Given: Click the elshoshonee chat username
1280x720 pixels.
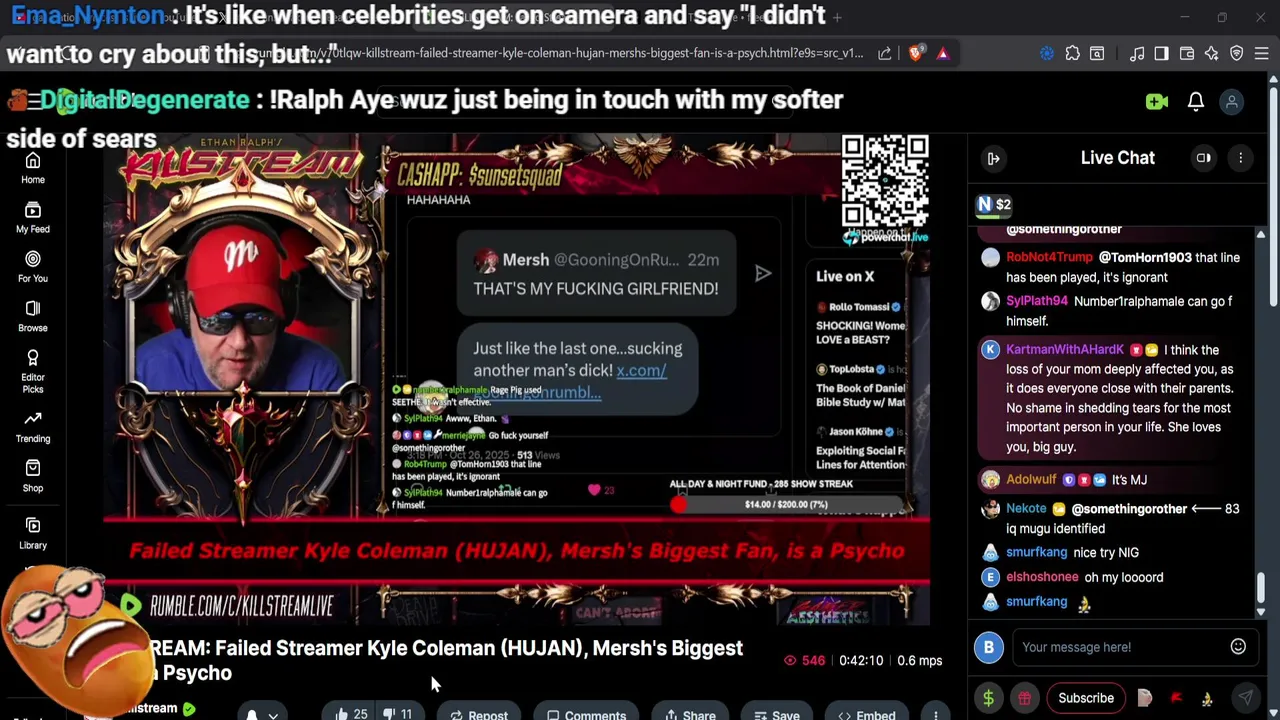Looking at the screenshot, I should click(x=1042, y=577).
